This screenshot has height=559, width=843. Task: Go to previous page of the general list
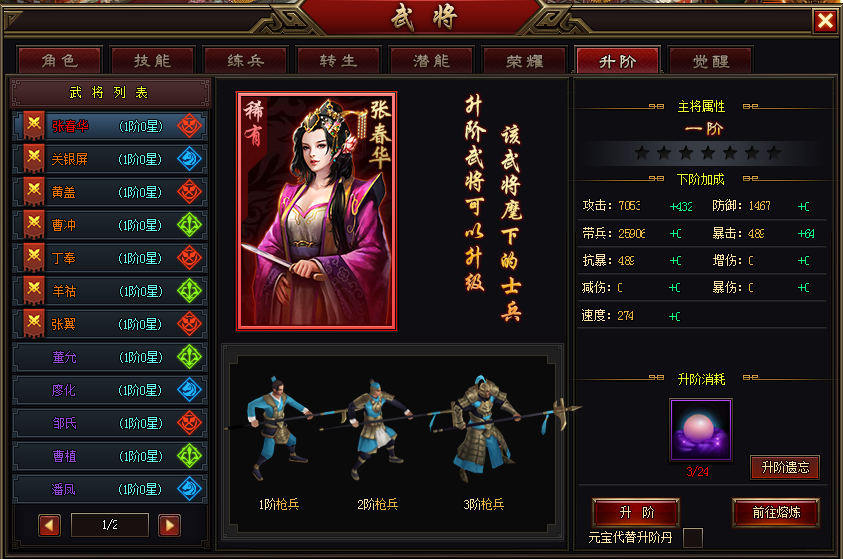pyautogui.click(x=49, y=525)
